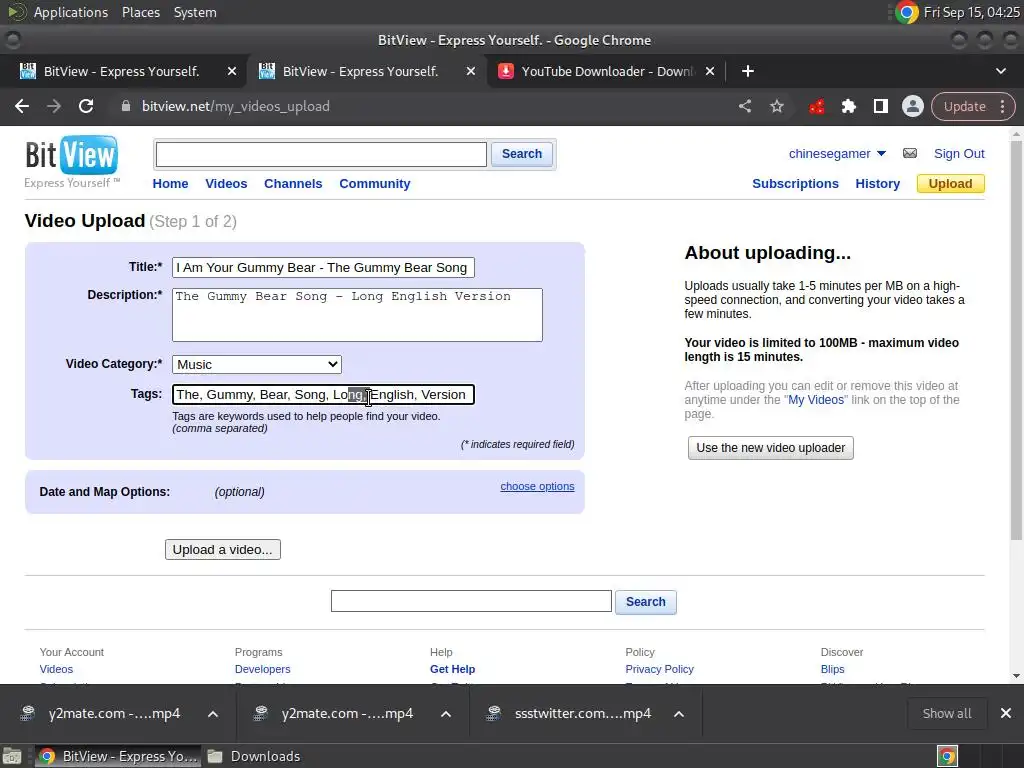Click the site lock icon in address bar
The height and width of the screenshot is (768, 1024).
click(x=126, y=106)
